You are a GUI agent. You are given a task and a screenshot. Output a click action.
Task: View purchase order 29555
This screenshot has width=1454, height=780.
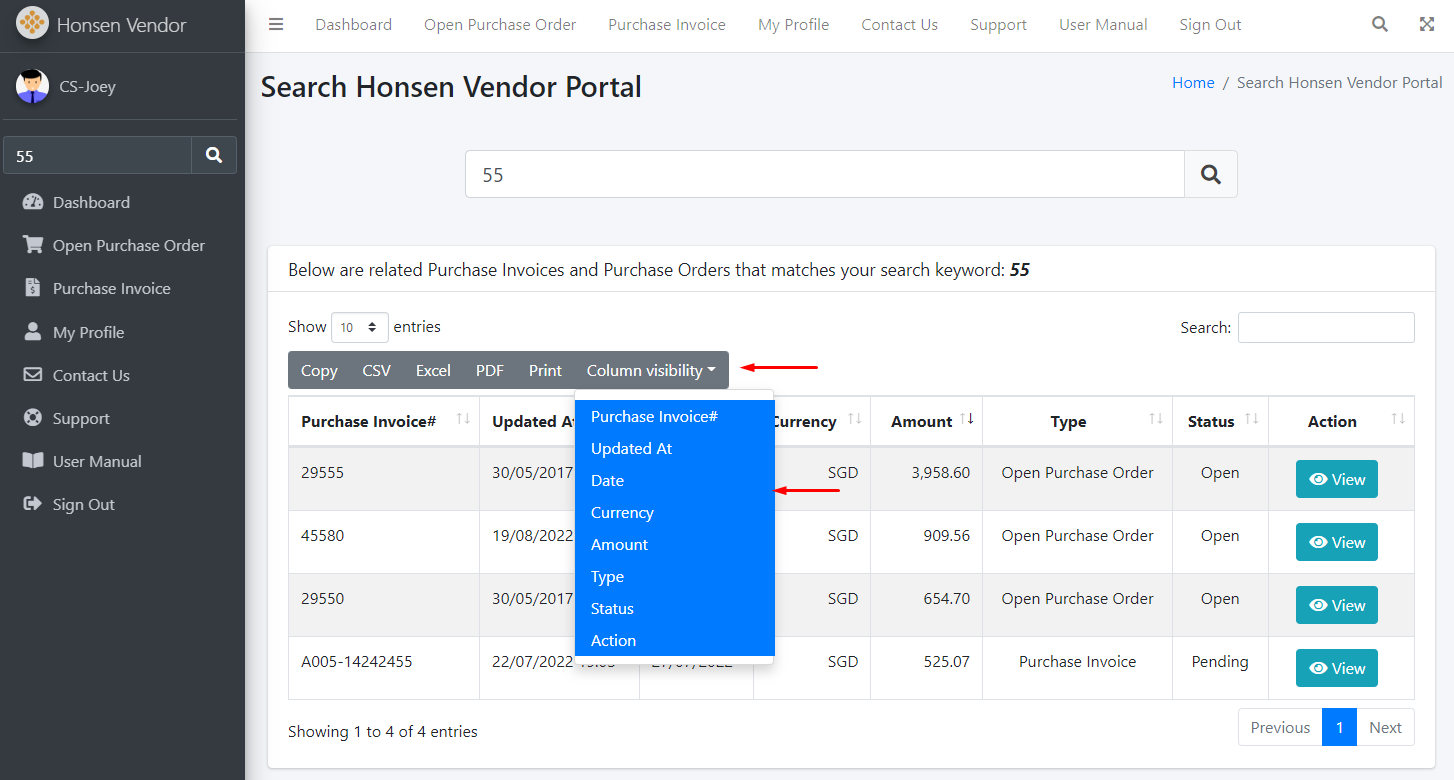coord(1336,479)
